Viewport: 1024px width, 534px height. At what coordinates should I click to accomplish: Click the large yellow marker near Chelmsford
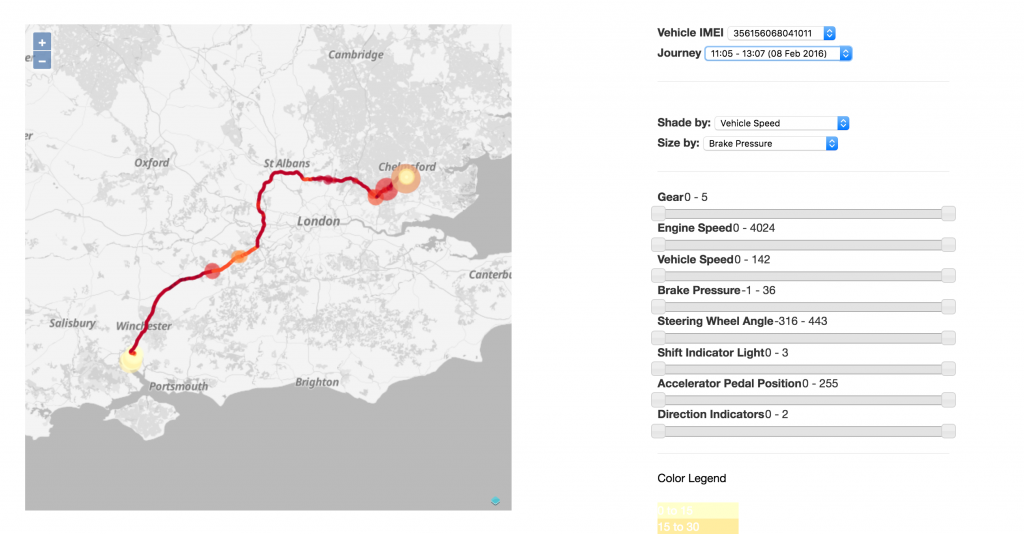[406, 178]
